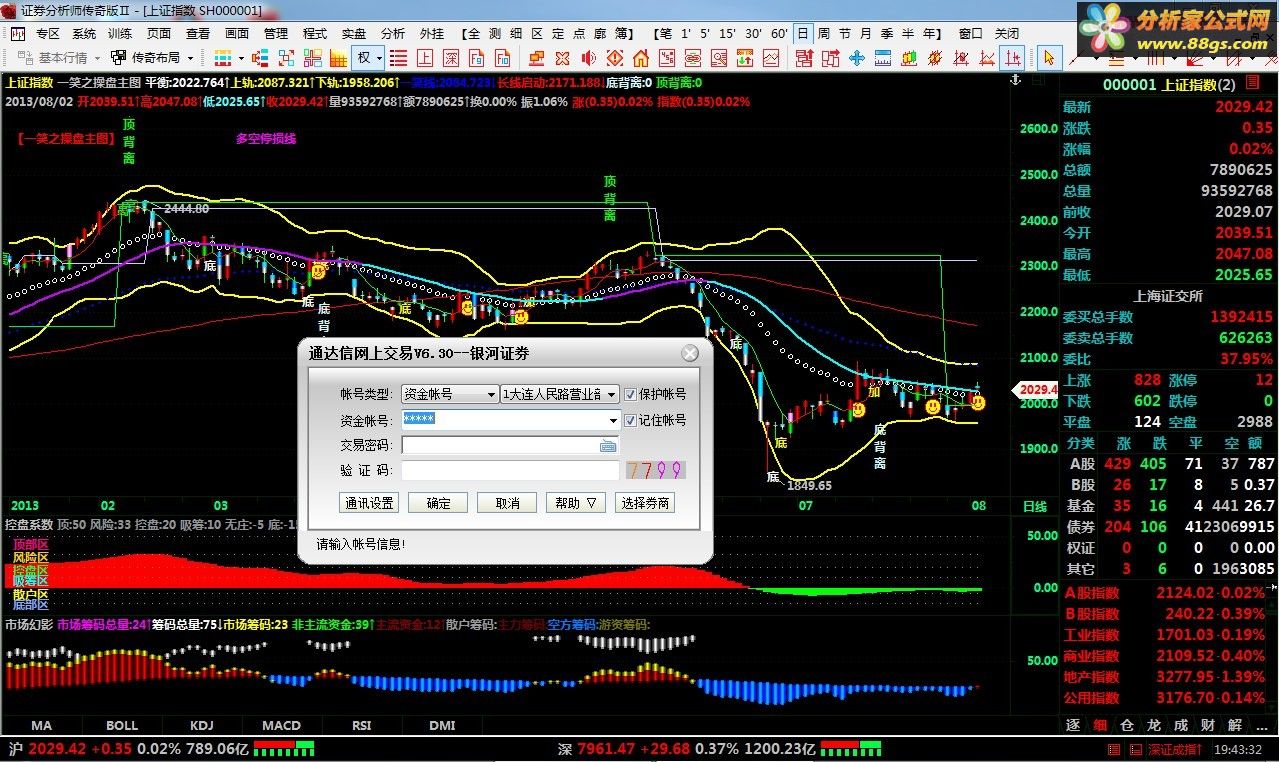Open the 1大连人民路营业部 branch dropdown
Image resolution: width=1279 pixels, height=762 pixels.
pos(560,395)
